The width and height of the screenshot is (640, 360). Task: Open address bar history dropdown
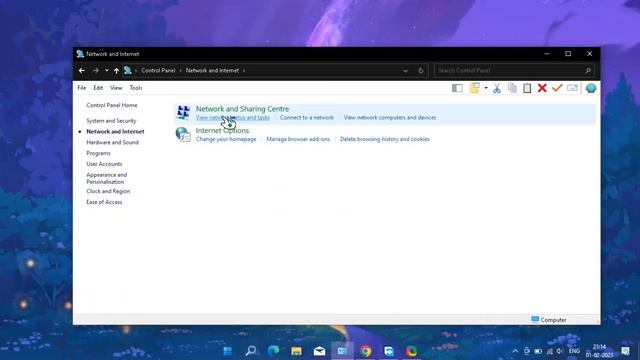tap(405, 71)
